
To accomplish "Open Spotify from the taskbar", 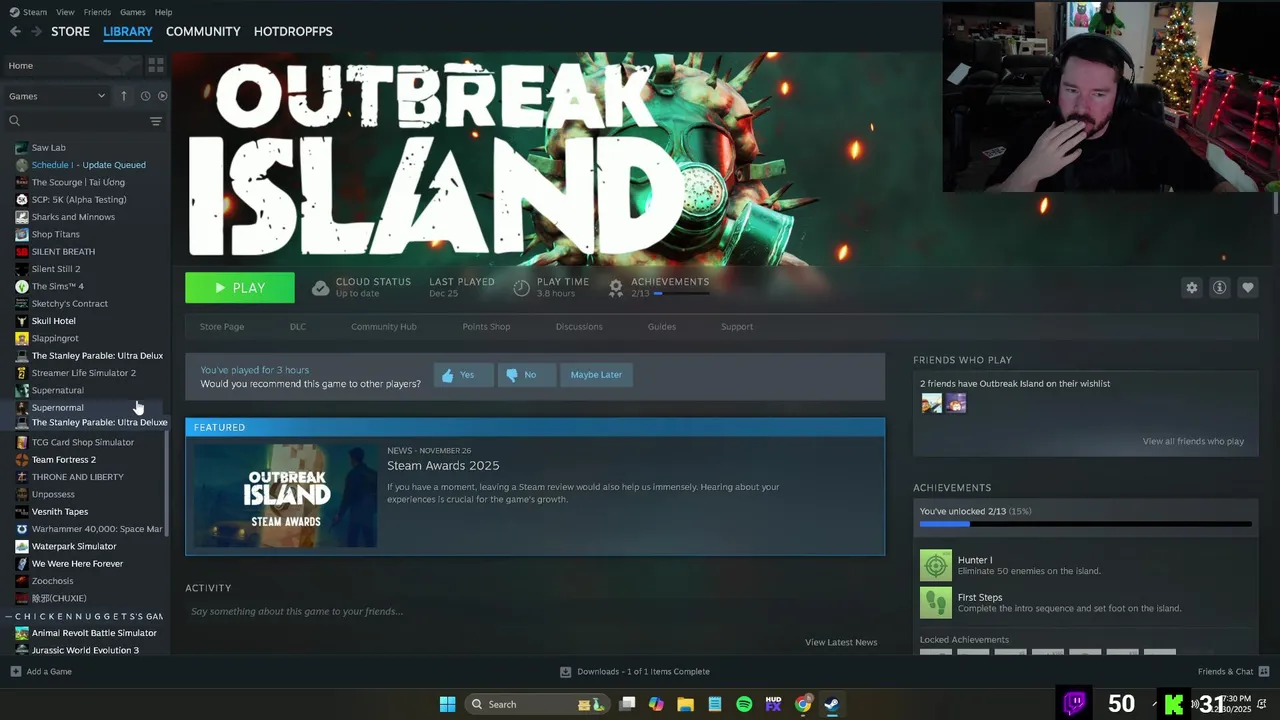I will 744,704.
